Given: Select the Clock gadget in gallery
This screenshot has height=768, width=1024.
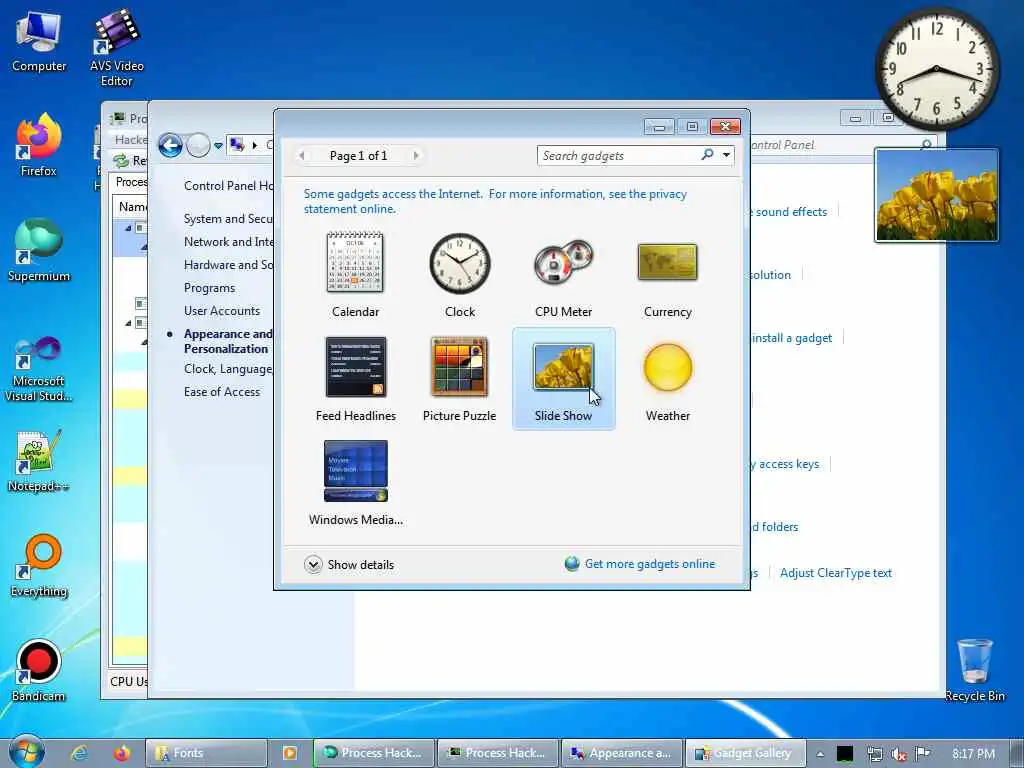Looking at the screenshot, I should (x=460, y=274).
